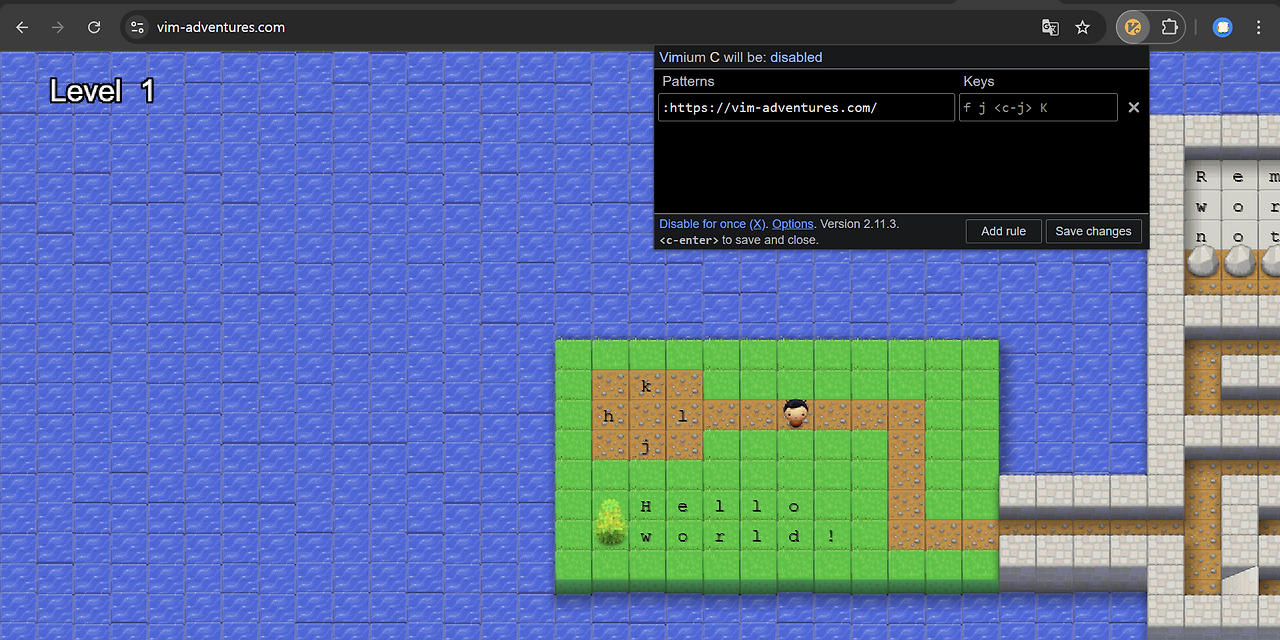
Task: Click the 'w' in world
Action: pyautogui.click(x=646, y=537)
